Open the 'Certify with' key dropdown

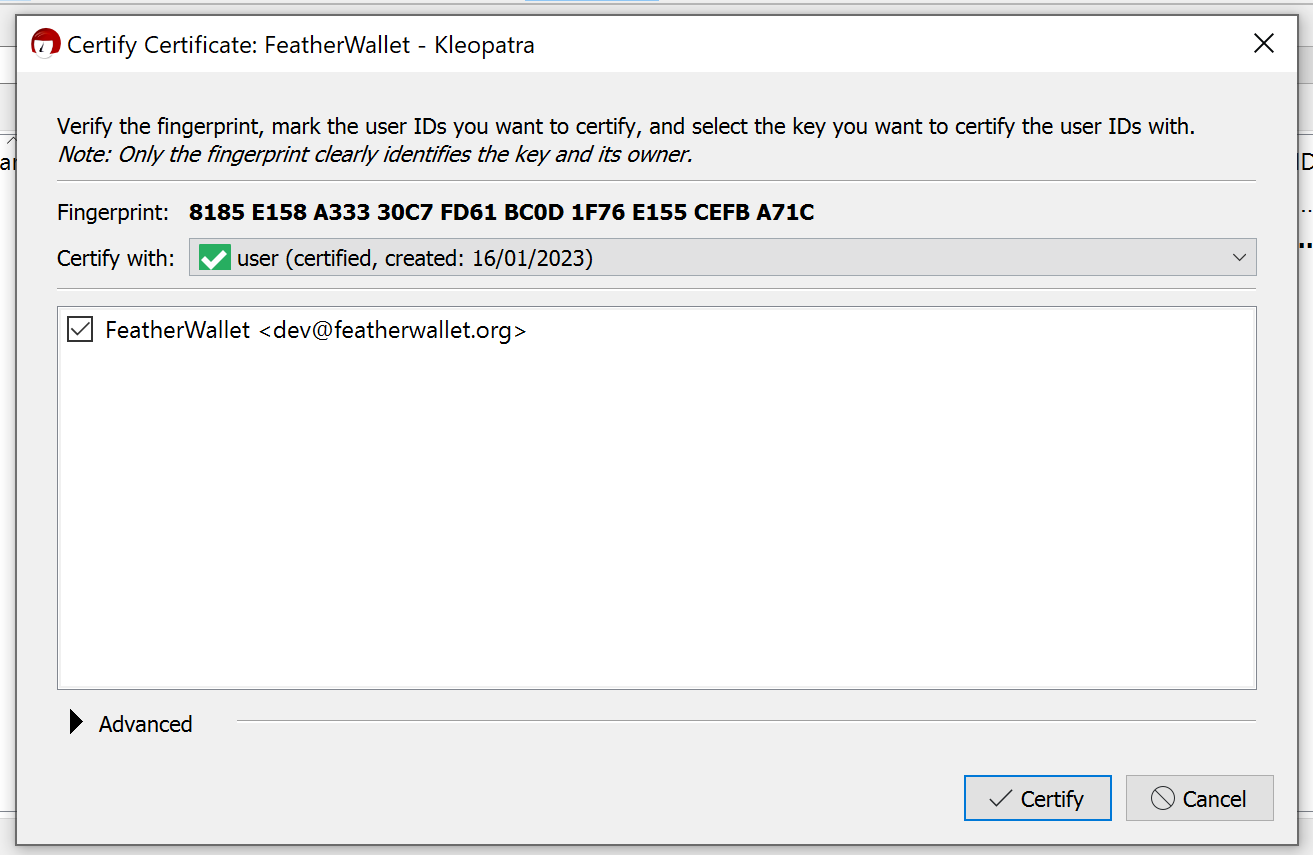pos(722,258)
